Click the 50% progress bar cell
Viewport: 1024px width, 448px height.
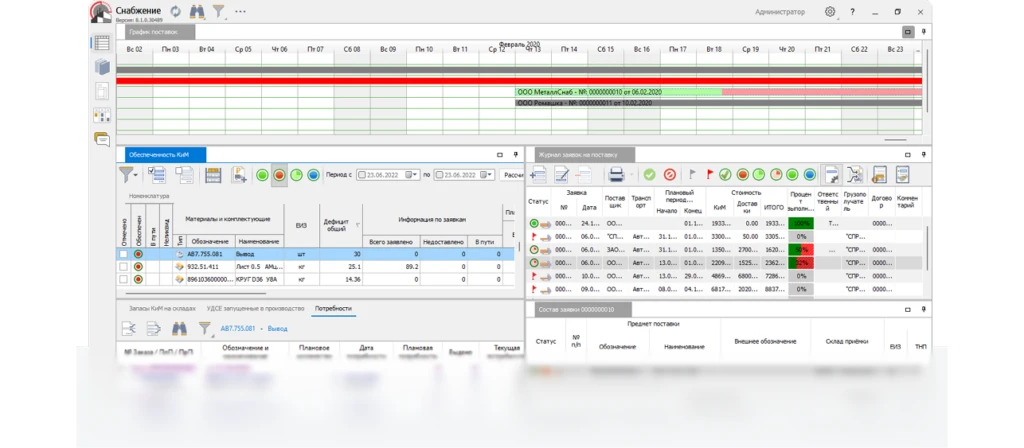(801, 249)
